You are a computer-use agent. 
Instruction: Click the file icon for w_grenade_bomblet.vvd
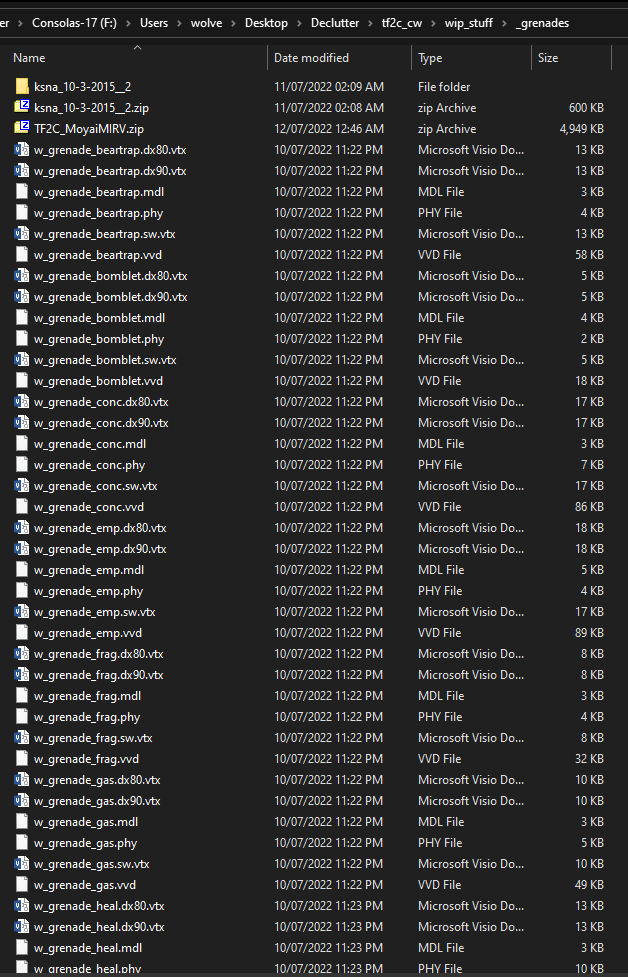coord(22,380)
